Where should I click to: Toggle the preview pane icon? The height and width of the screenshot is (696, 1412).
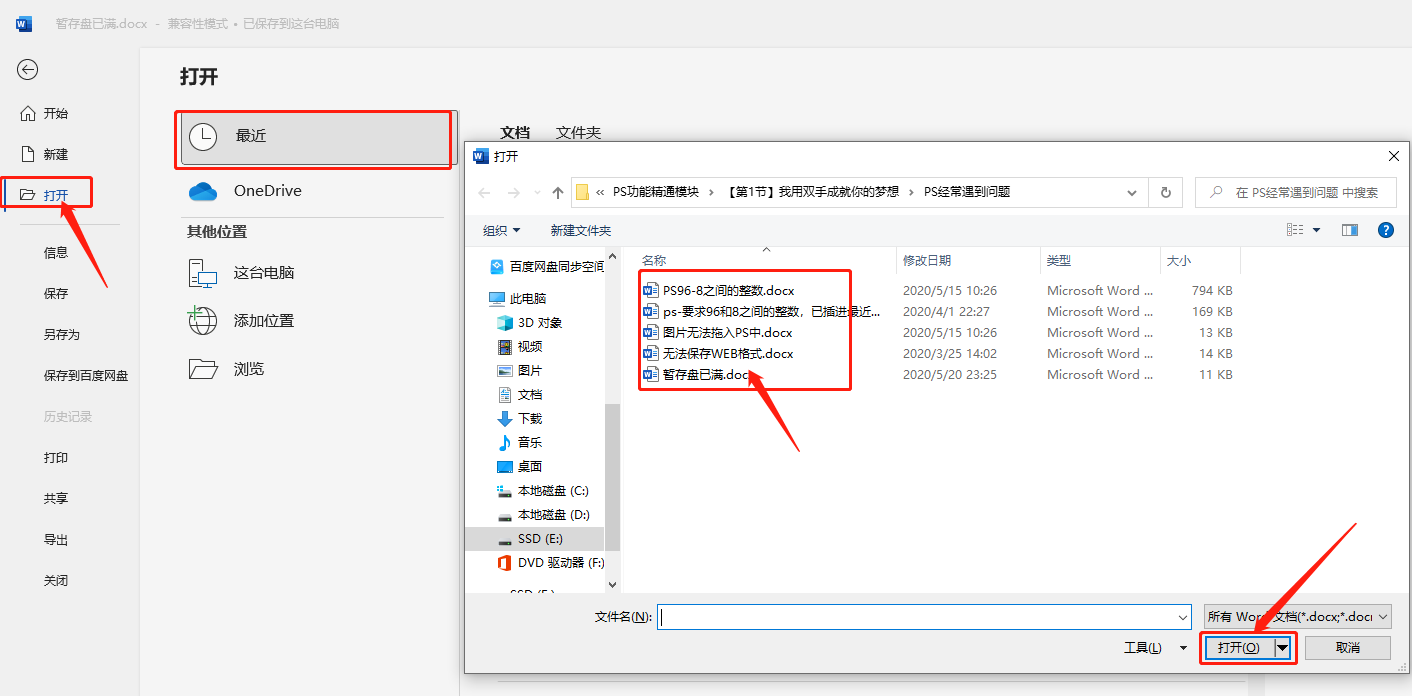tap(1350, 230)
